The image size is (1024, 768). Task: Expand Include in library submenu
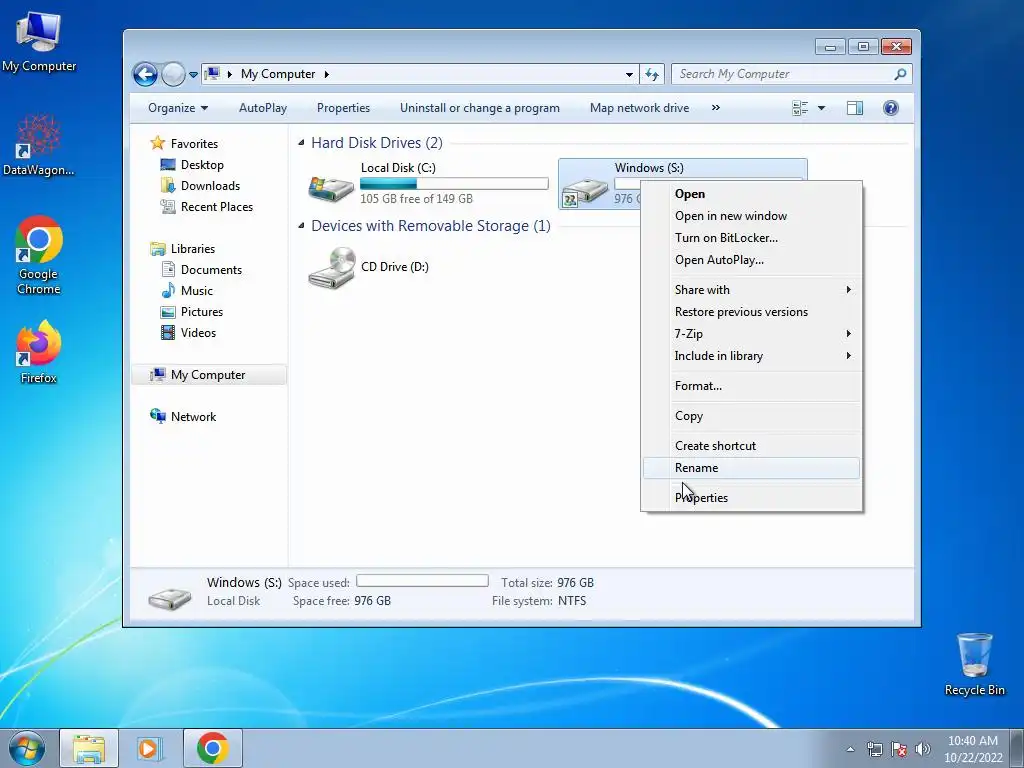(x=751, y=356)
